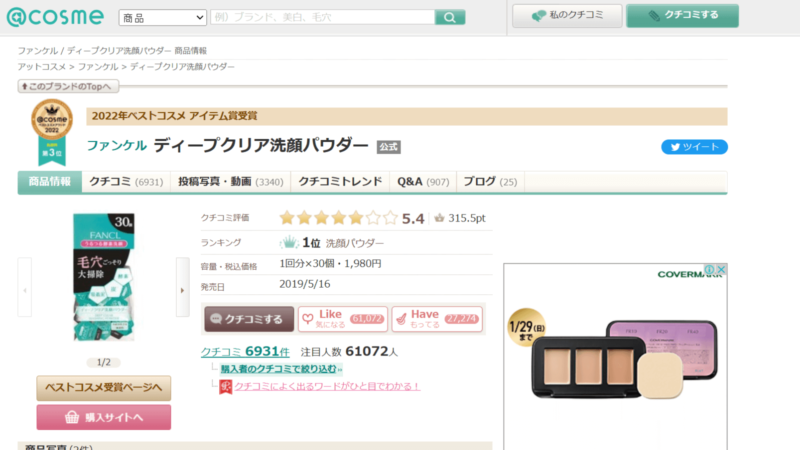Click the star rating display

click(x=338, y=218)
